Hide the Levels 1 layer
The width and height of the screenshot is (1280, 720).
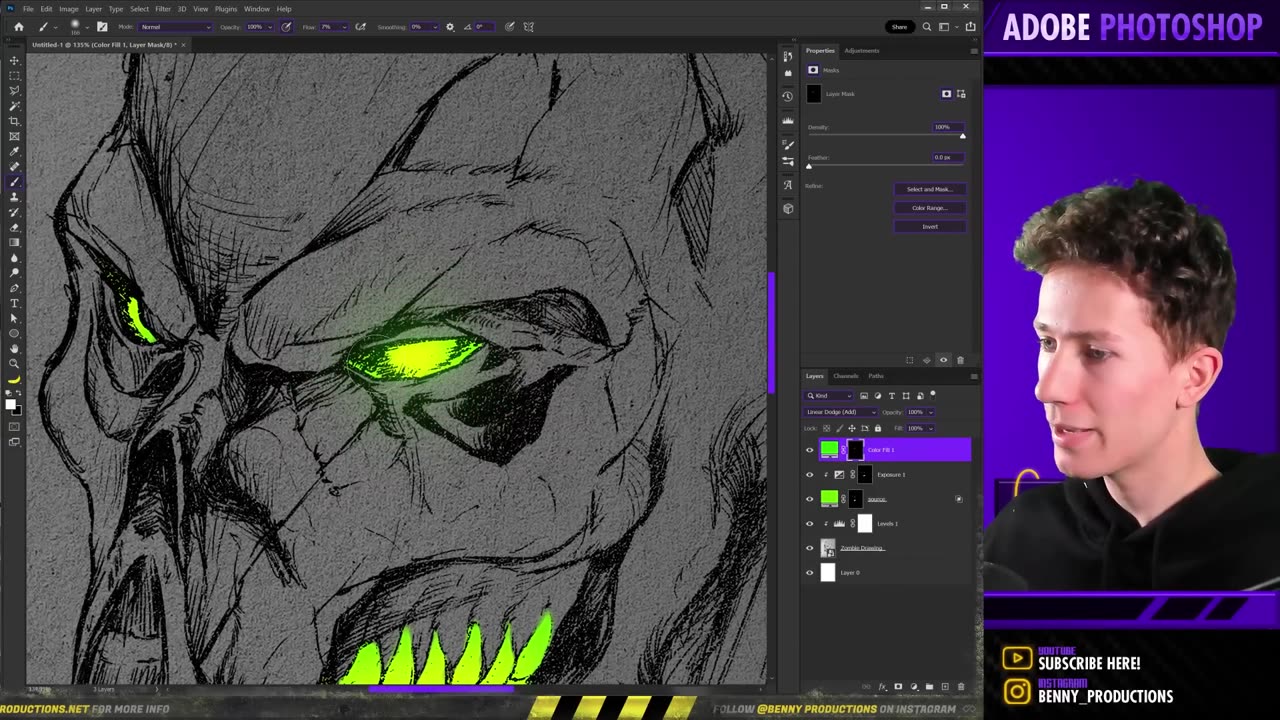pos(810,524)
